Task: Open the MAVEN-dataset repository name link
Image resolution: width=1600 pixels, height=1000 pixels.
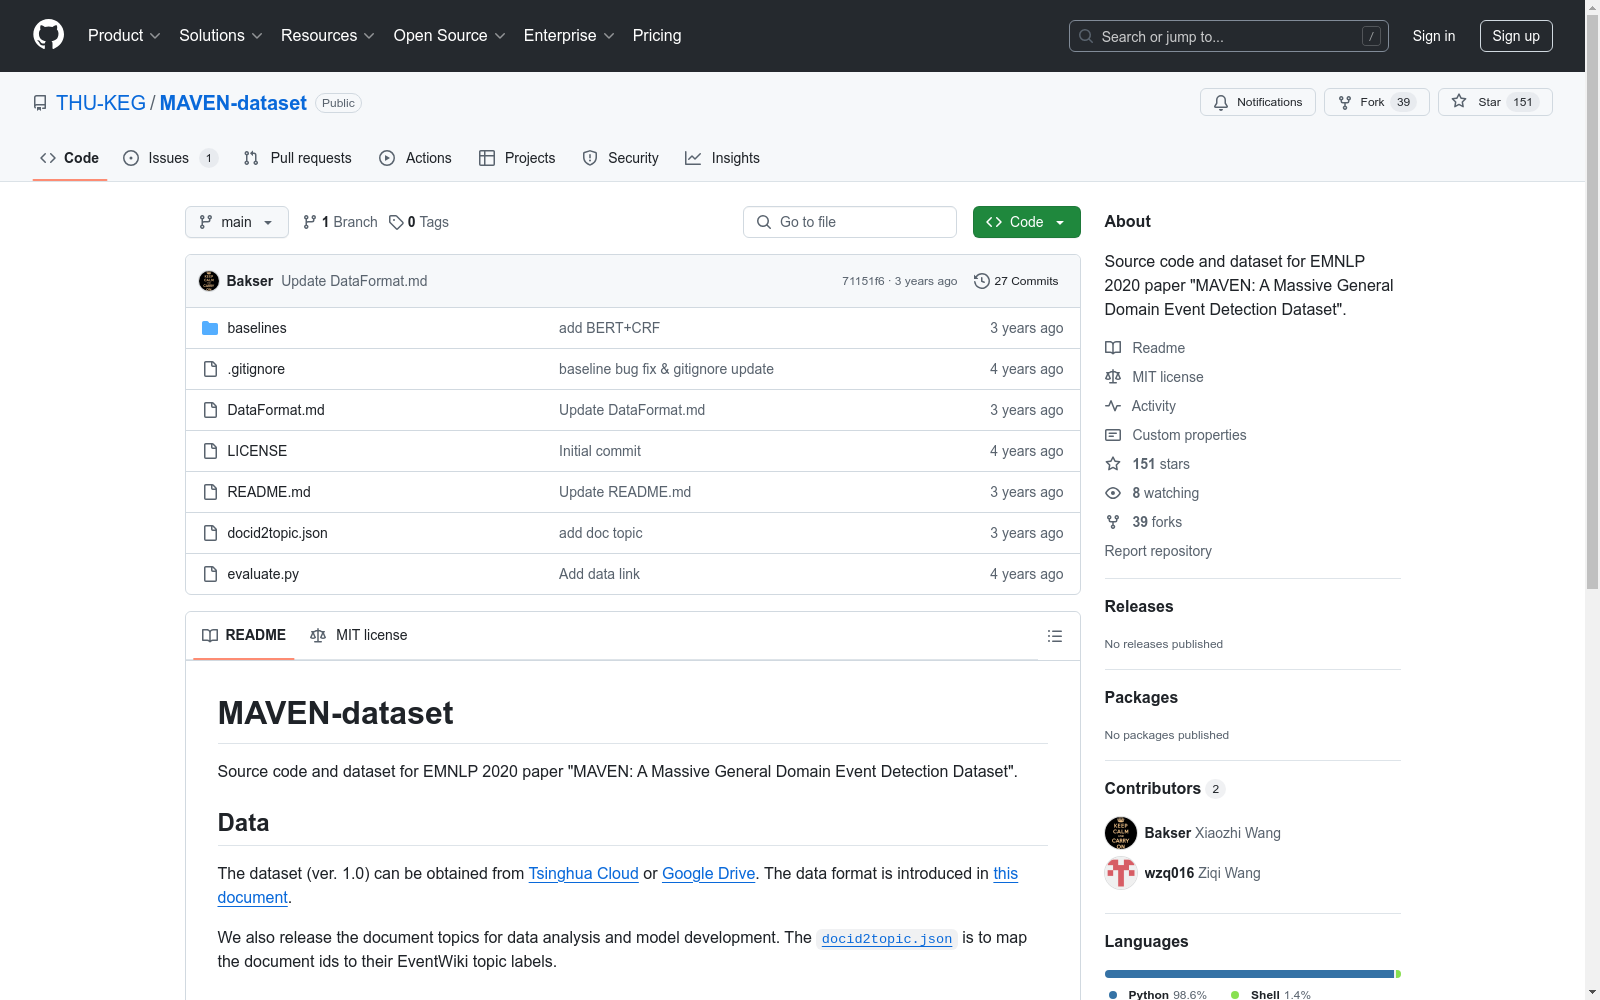Action: [x=233, y=103]
